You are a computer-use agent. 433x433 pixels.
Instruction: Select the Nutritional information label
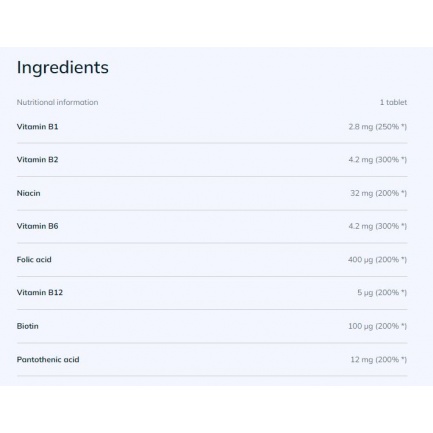point(57,102)
